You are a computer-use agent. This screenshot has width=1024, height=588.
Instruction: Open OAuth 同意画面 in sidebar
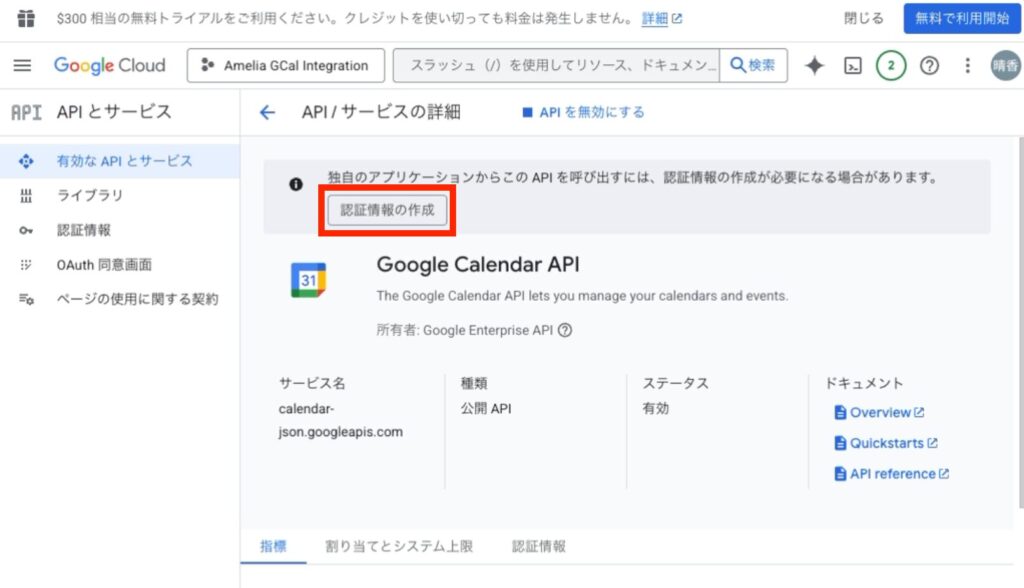[104, 265]
